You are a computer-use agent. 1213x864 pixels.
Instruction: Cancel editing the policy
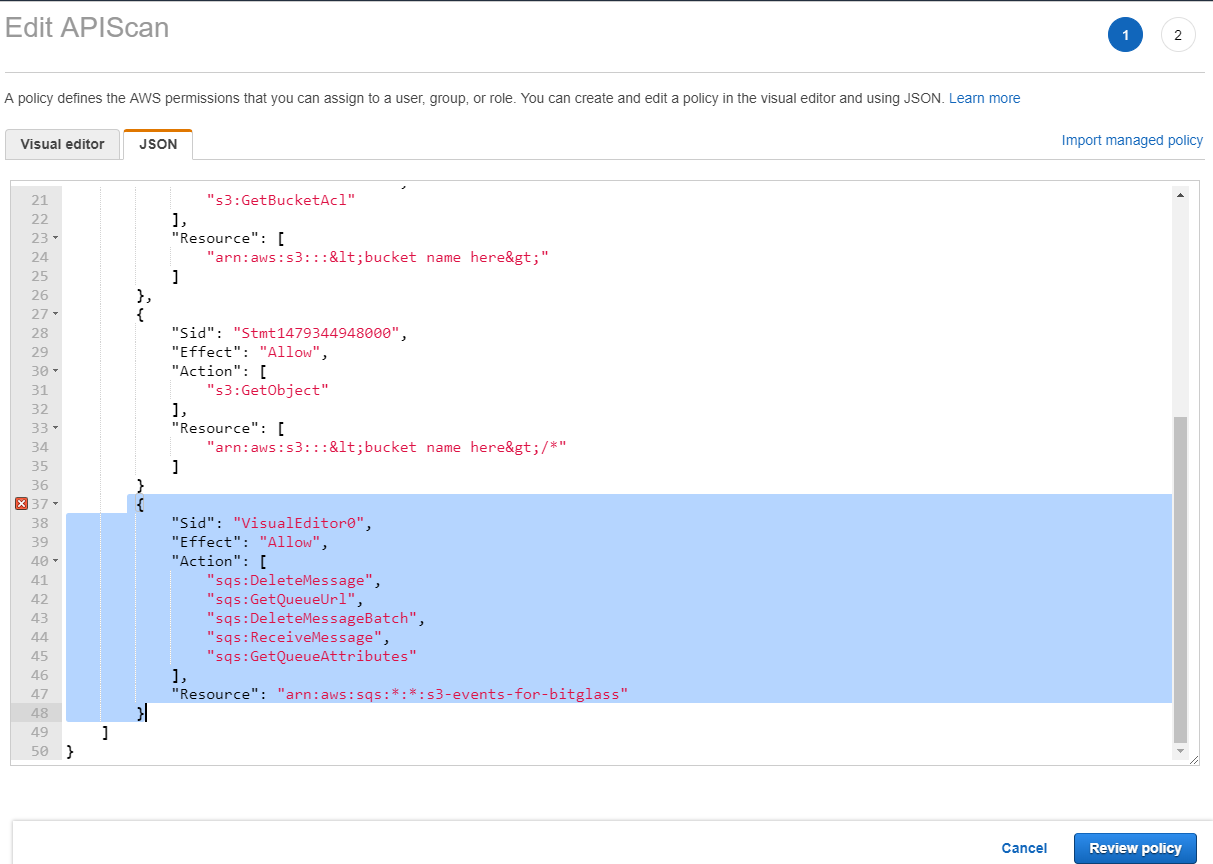pyautogui.click(x=1024, y=848)
